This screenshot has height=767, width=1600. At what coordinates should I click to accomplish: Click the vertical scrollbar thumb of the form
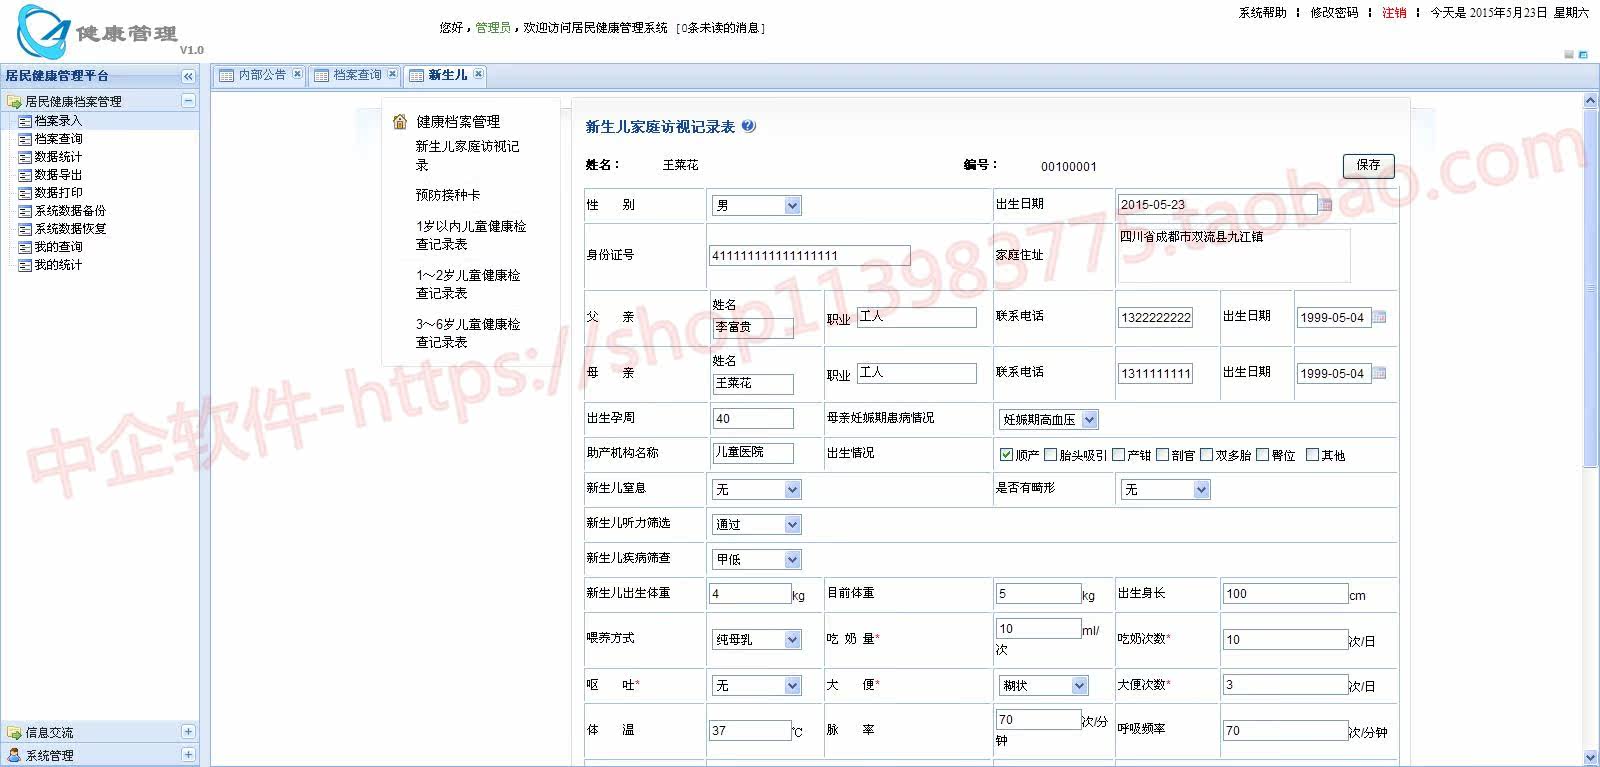click(x=1591, y=288)
